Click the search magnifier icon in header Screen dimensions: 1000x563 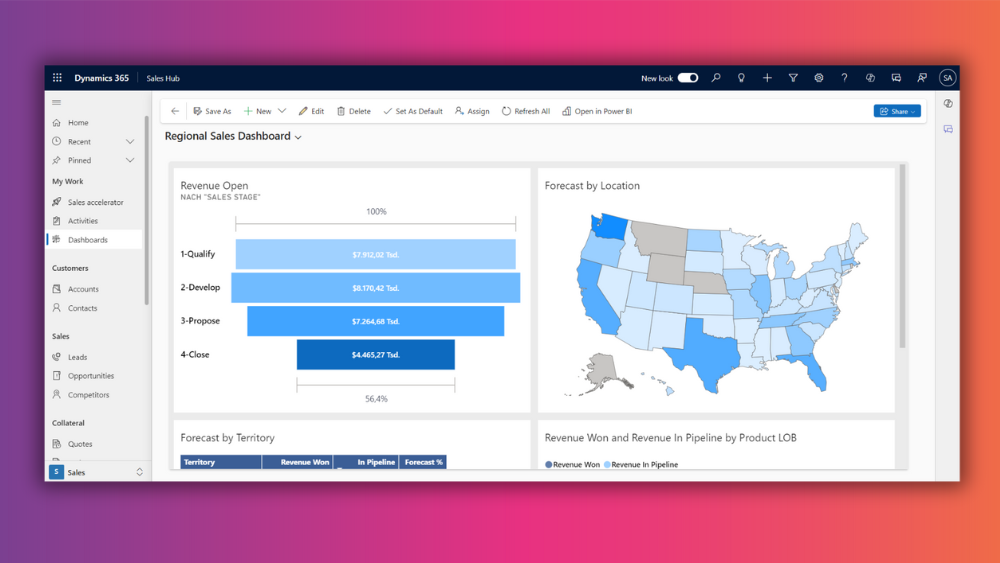coord(716,78)
